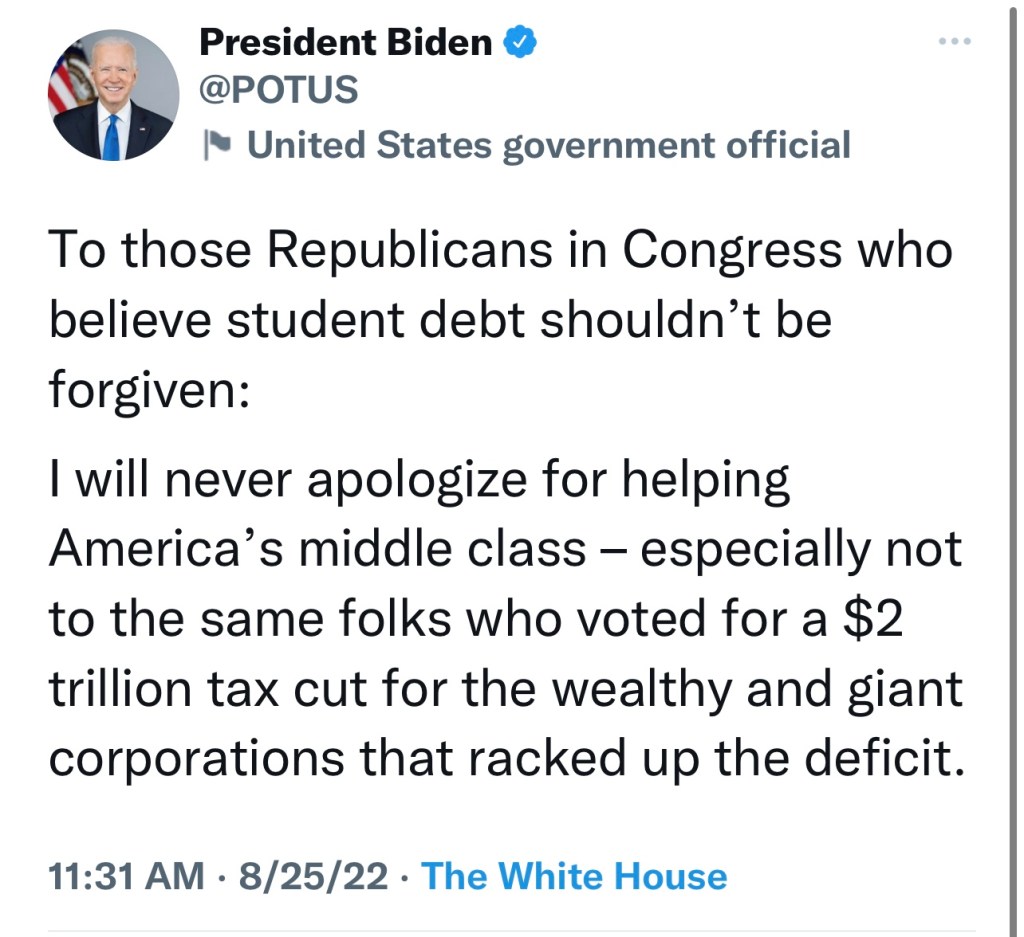Click the "To those Republicans in Congress" line
The width and height of the screenshot is (1024, 937).
coord(500,250)
